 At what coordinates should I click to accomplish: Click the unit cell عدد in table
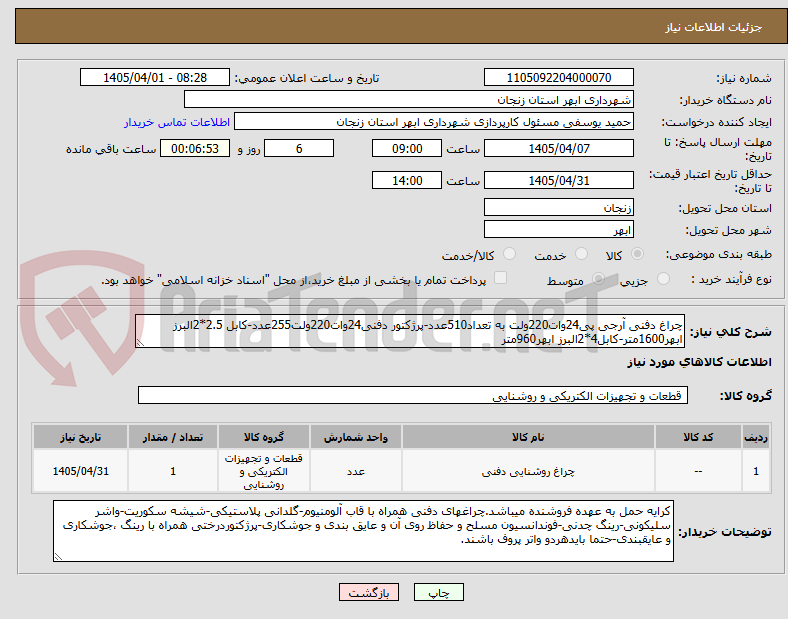coord(355,471)
